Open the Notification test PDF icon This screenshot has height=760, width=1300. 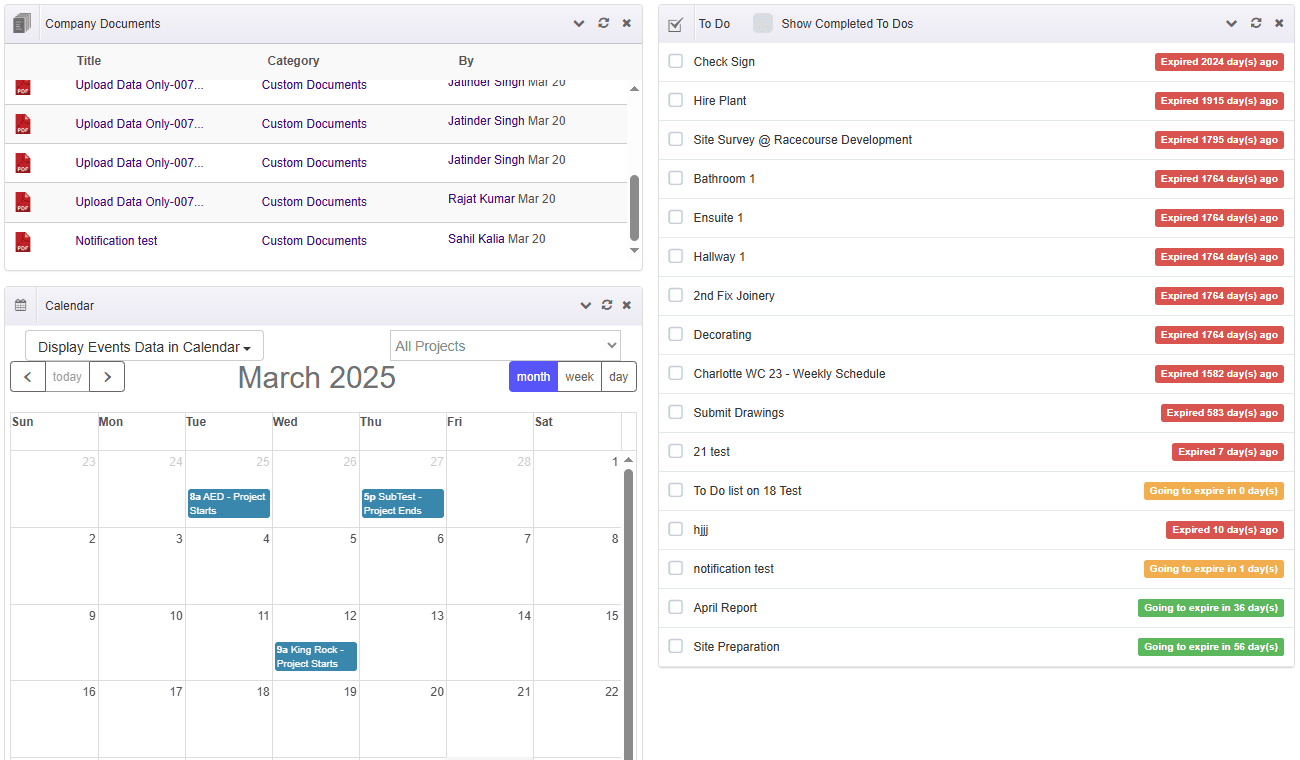pos(23,241)
